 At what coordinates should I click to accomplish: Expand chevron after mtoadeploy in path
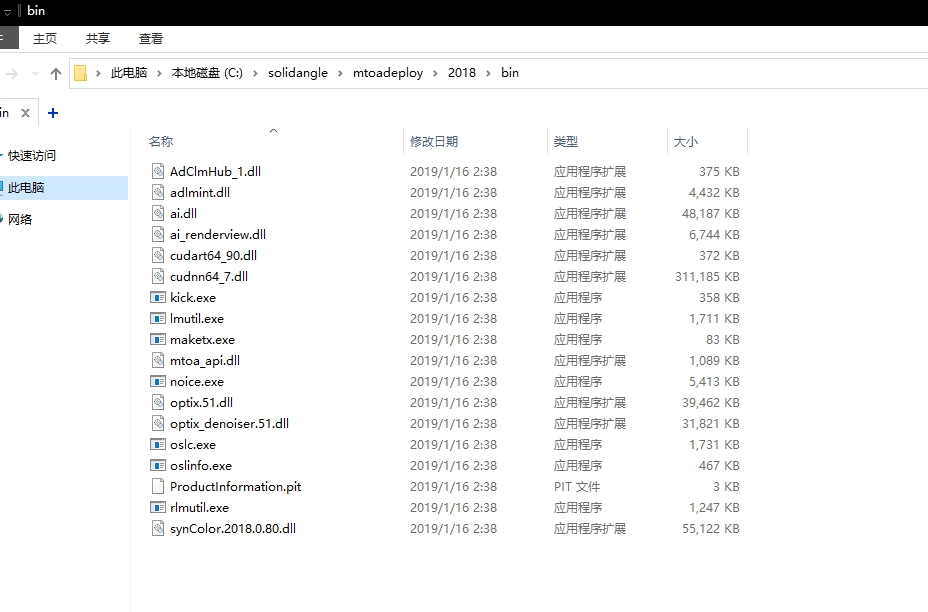pos(436,73)
